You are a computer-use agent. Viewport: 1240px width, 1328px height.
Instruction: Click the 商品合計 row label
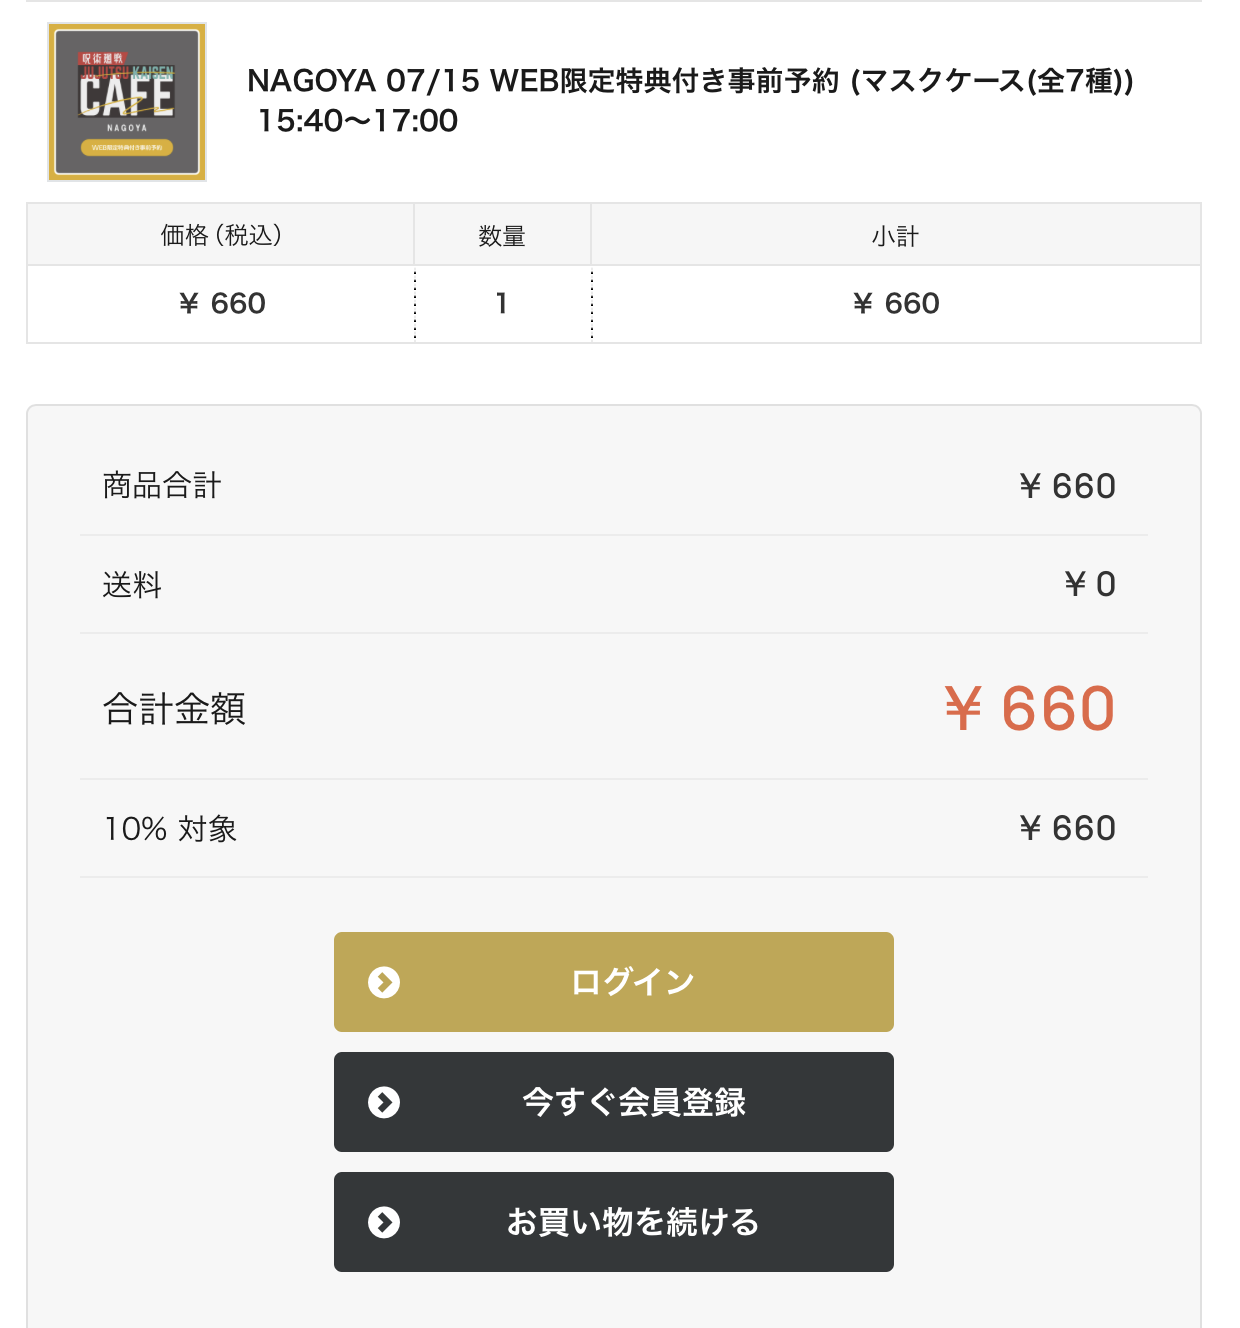point(162,486)
